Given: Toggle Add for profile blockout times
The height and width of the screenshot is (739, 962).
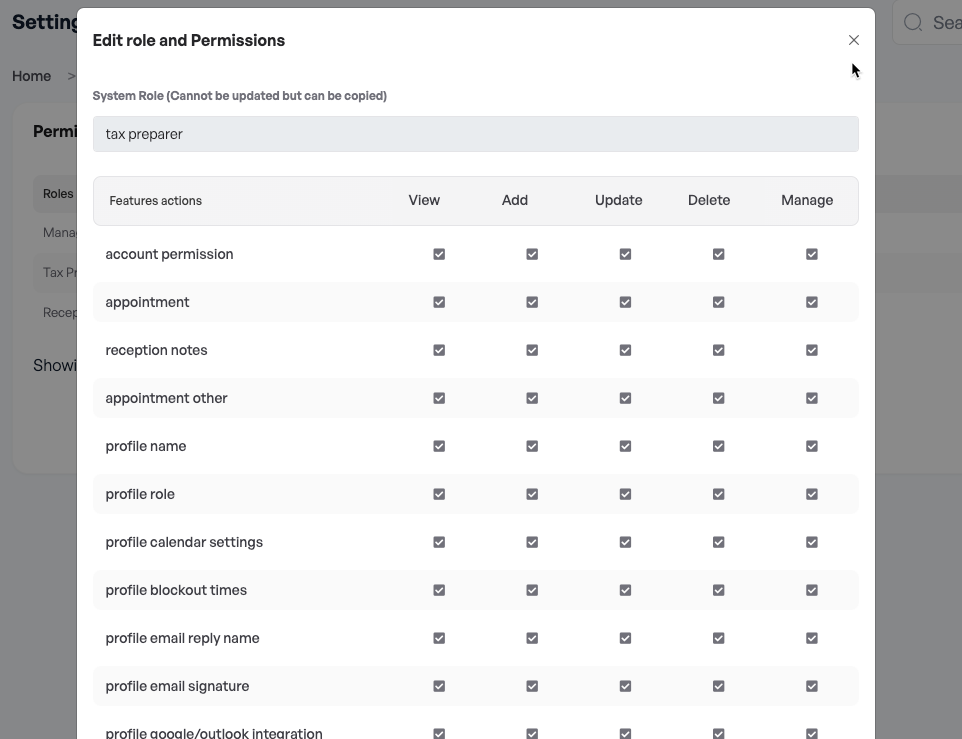Looking at the screenshot, I should 532,590.
